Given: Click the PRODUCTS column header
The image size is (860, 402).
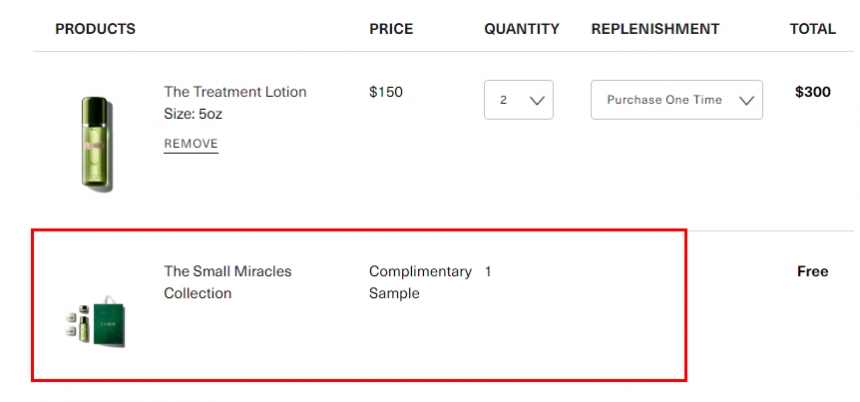Looking at the screenshot, I should coord(95,29).
